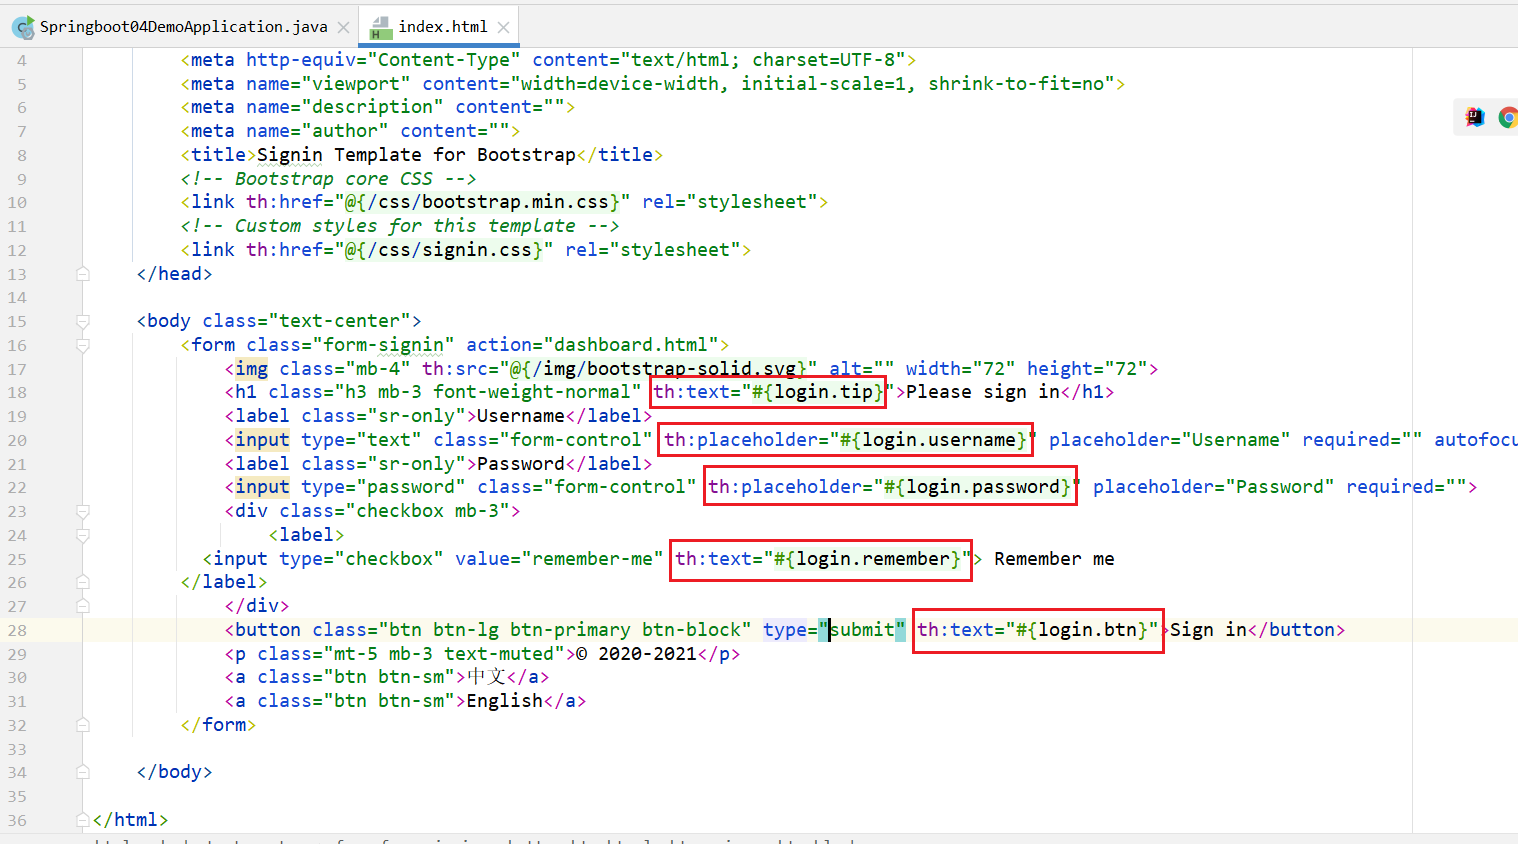Fold the checkbox div block on line 23
Viewport: 1518px width, 844px height.
[83, 511]
